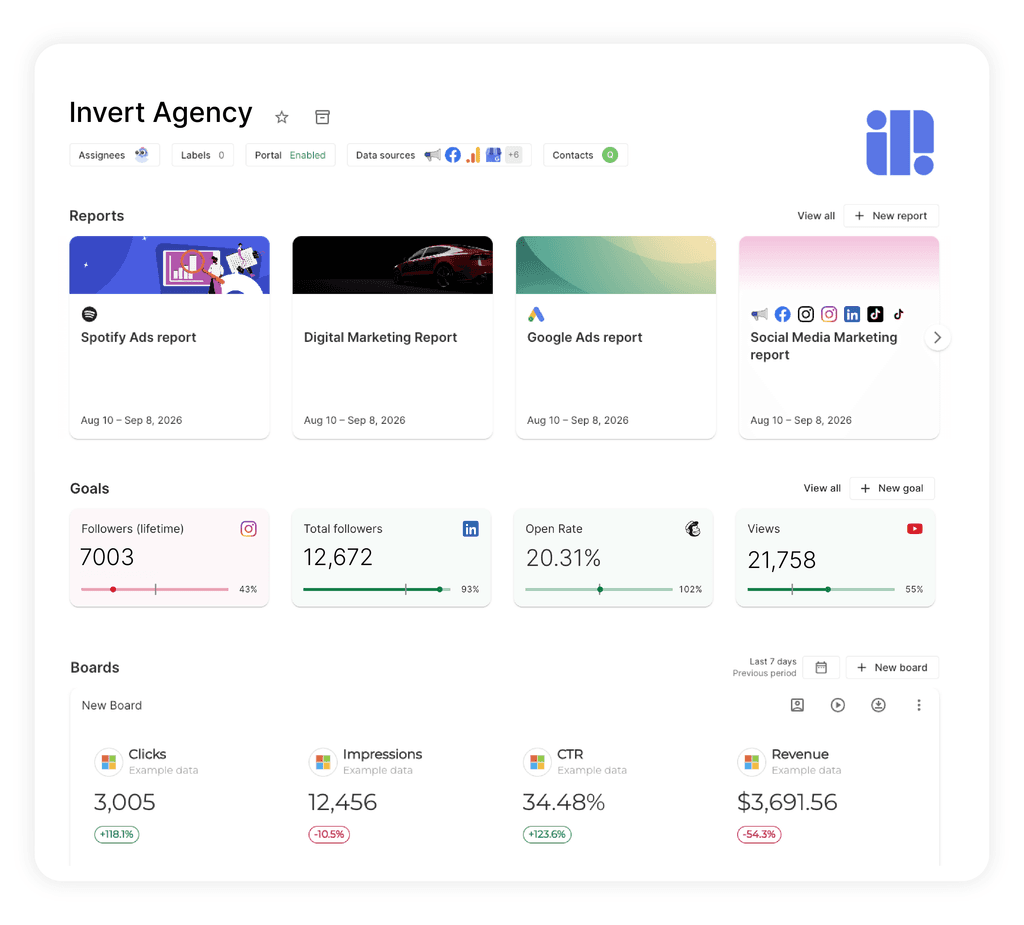1024x925 pixels.
Task: Play the New Board presentation
Action: pos(838,705)
